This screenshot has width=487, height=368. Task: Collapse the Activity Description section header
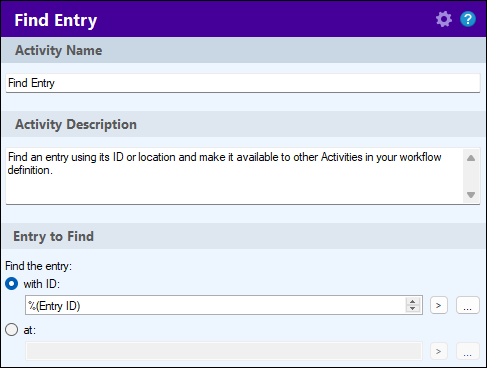243,124
